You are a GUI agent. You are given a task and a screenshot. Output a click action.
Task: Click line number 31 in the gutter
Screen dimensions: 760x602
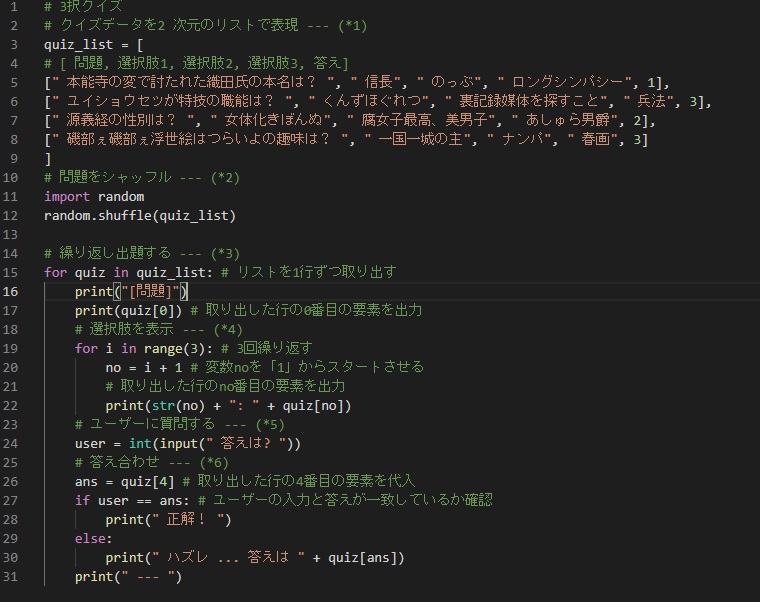click(x=10, y=576)
